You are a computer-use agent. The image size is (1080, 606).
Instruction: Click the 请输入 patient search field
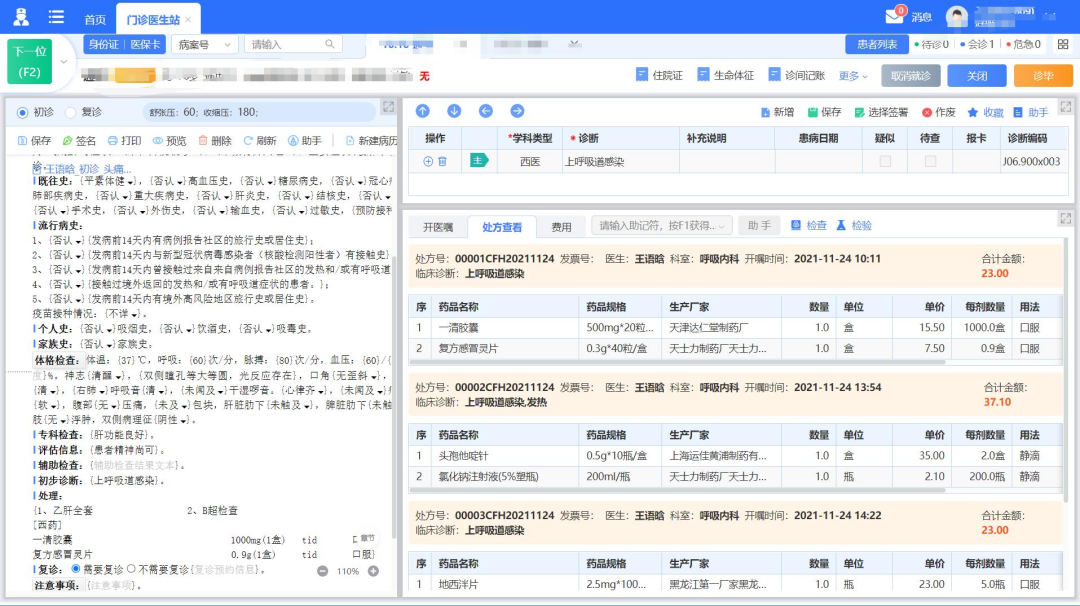pos(293,44)
